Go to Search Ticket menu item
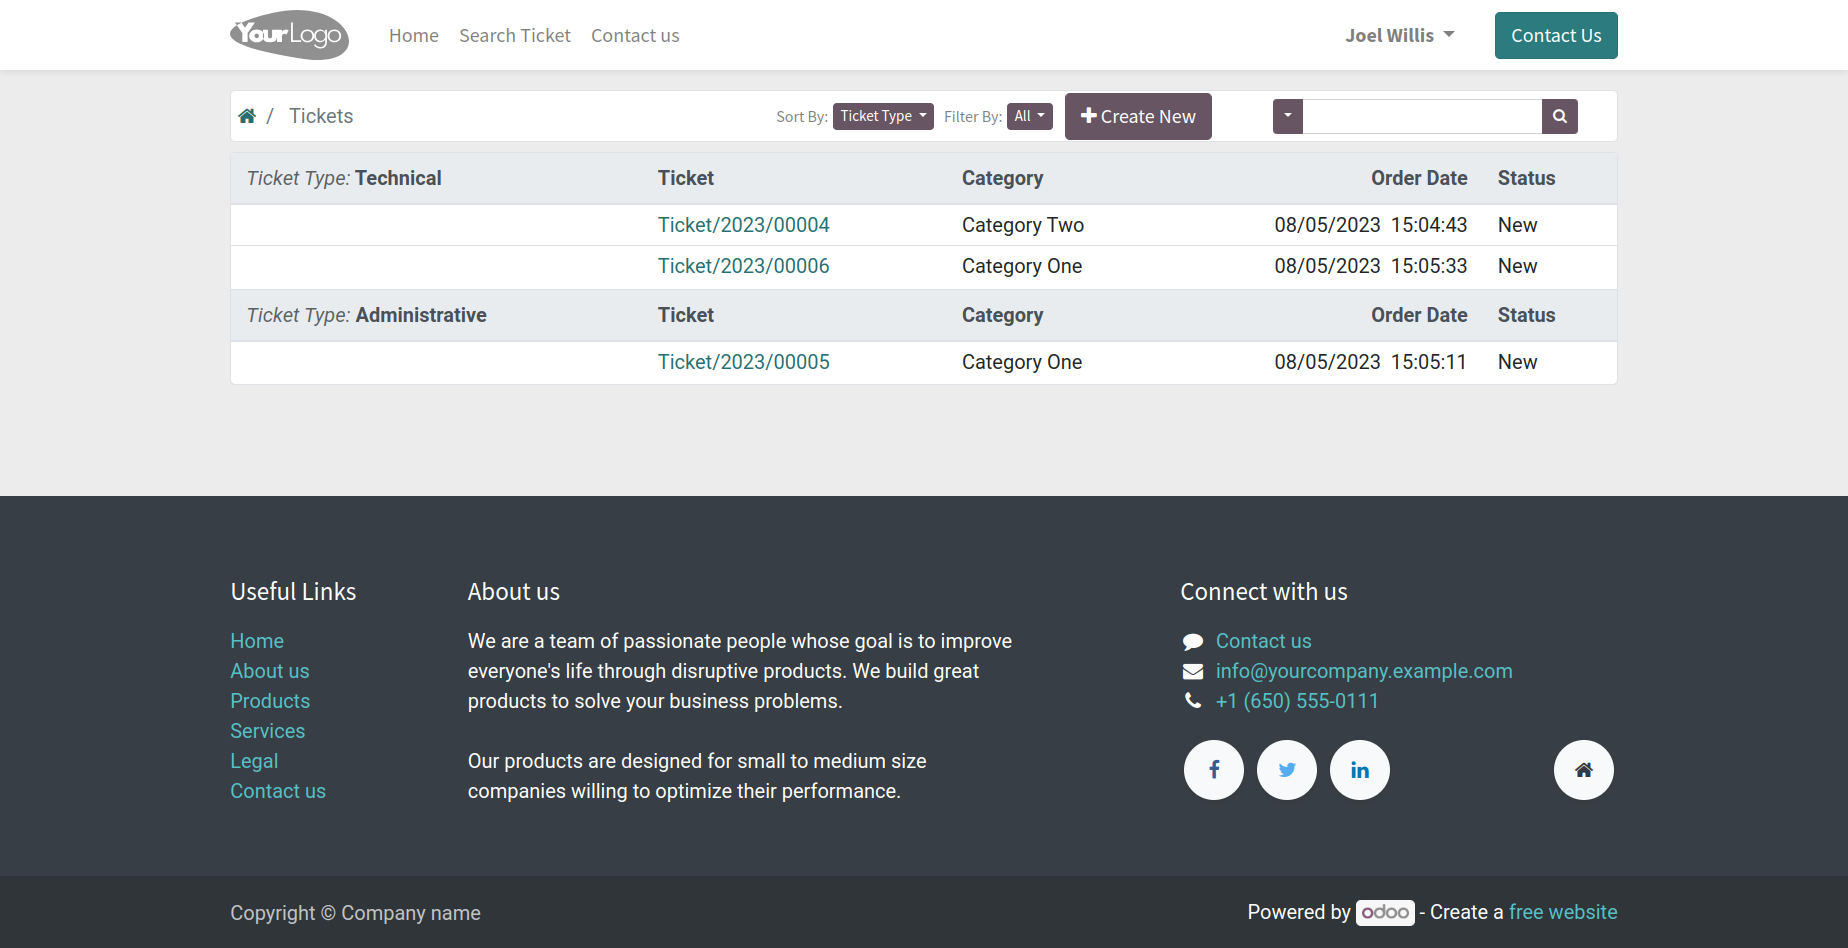Viewport: 1848px width, 948px height. coord(515,35)
